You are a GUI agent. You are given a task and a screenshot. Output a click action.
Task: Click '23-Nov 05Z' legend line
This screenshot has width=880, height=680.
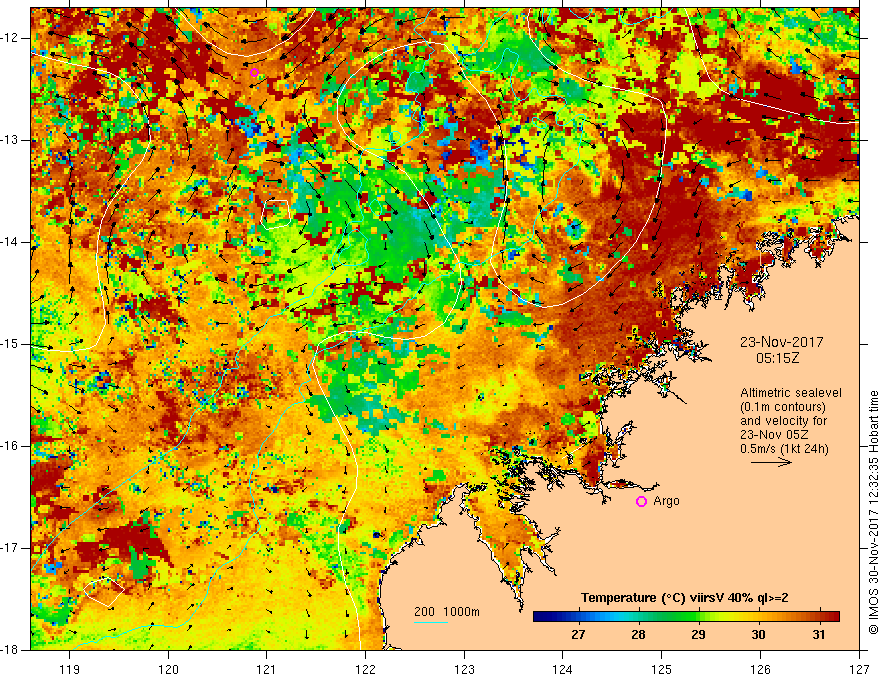pyautogui.click(x=776, y=435)
